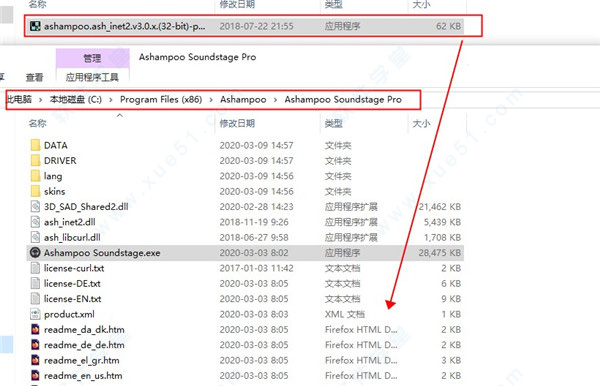Sort by 修改日期 column in lower window

click(237, 123)
